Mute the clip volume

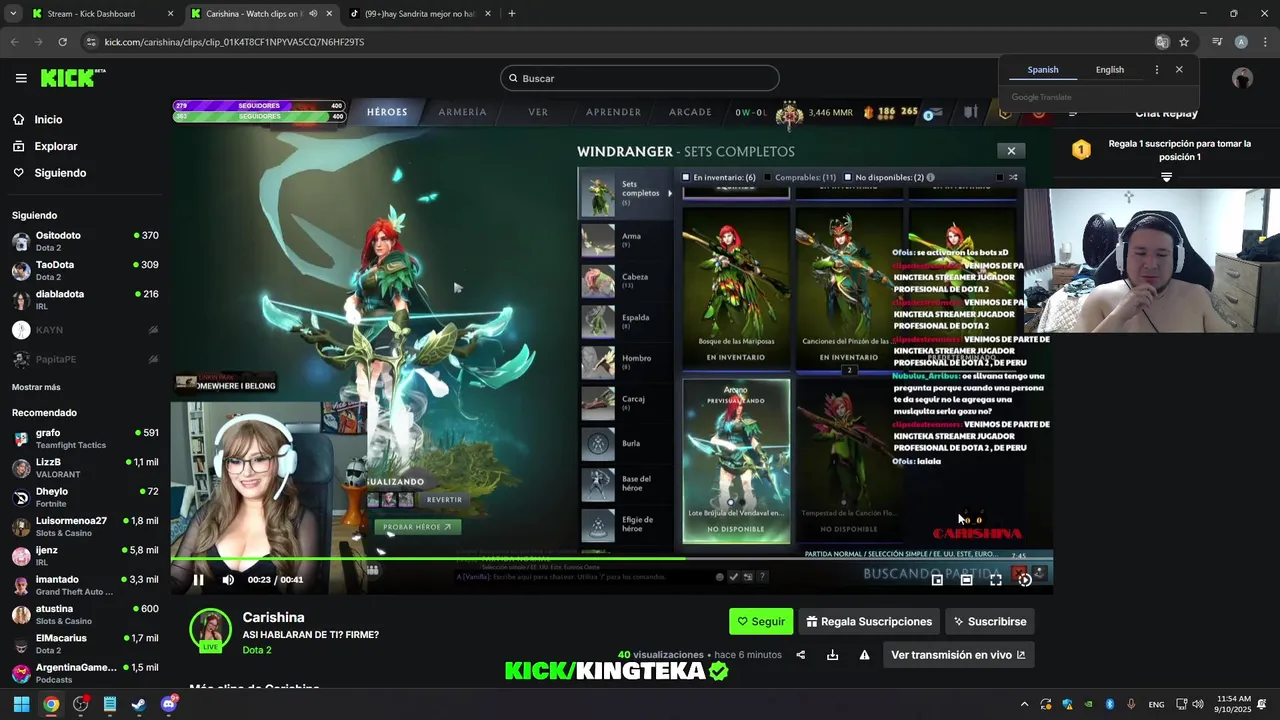pyautogui.click(x=228, y=579)
